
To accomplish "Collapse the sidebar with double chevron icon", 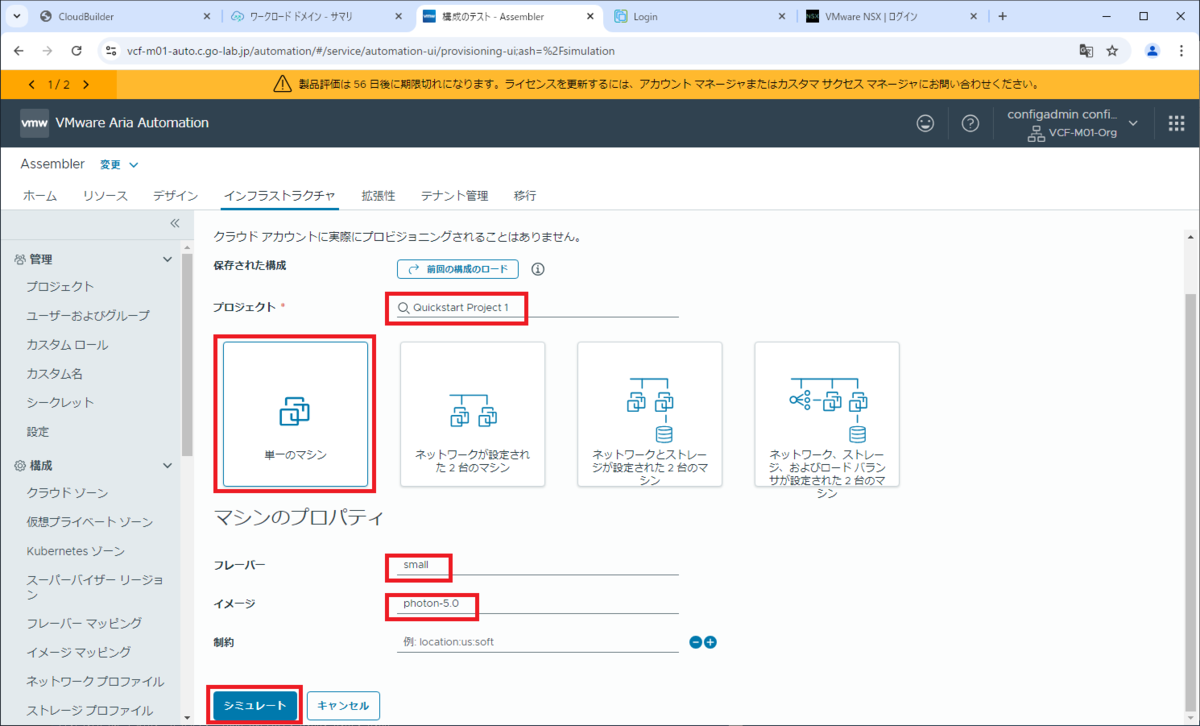I will coord(174,223).
